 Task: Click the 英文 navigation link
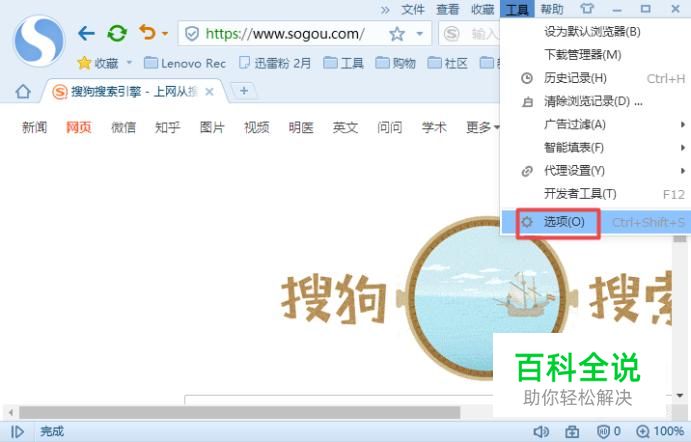(x=346, y=127)
